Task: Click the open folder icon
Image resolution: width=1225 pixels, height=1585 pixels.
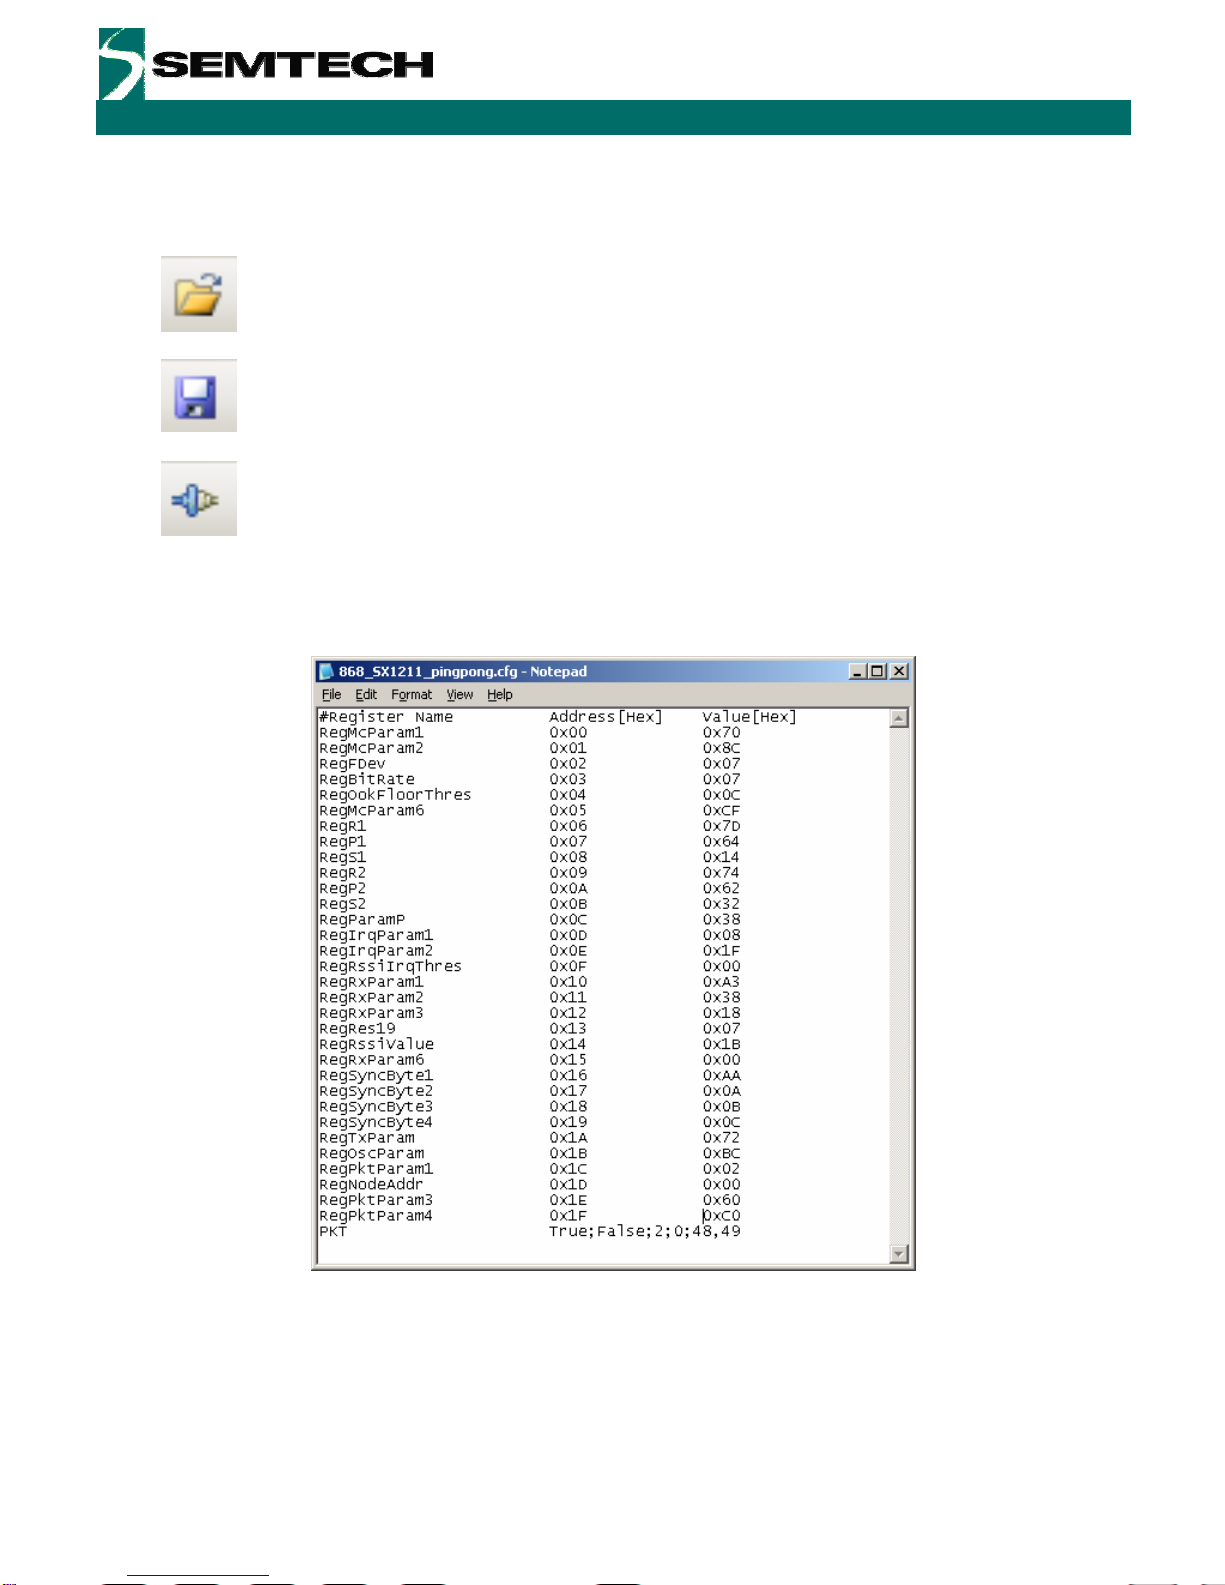Action: [x=198, y=294]
